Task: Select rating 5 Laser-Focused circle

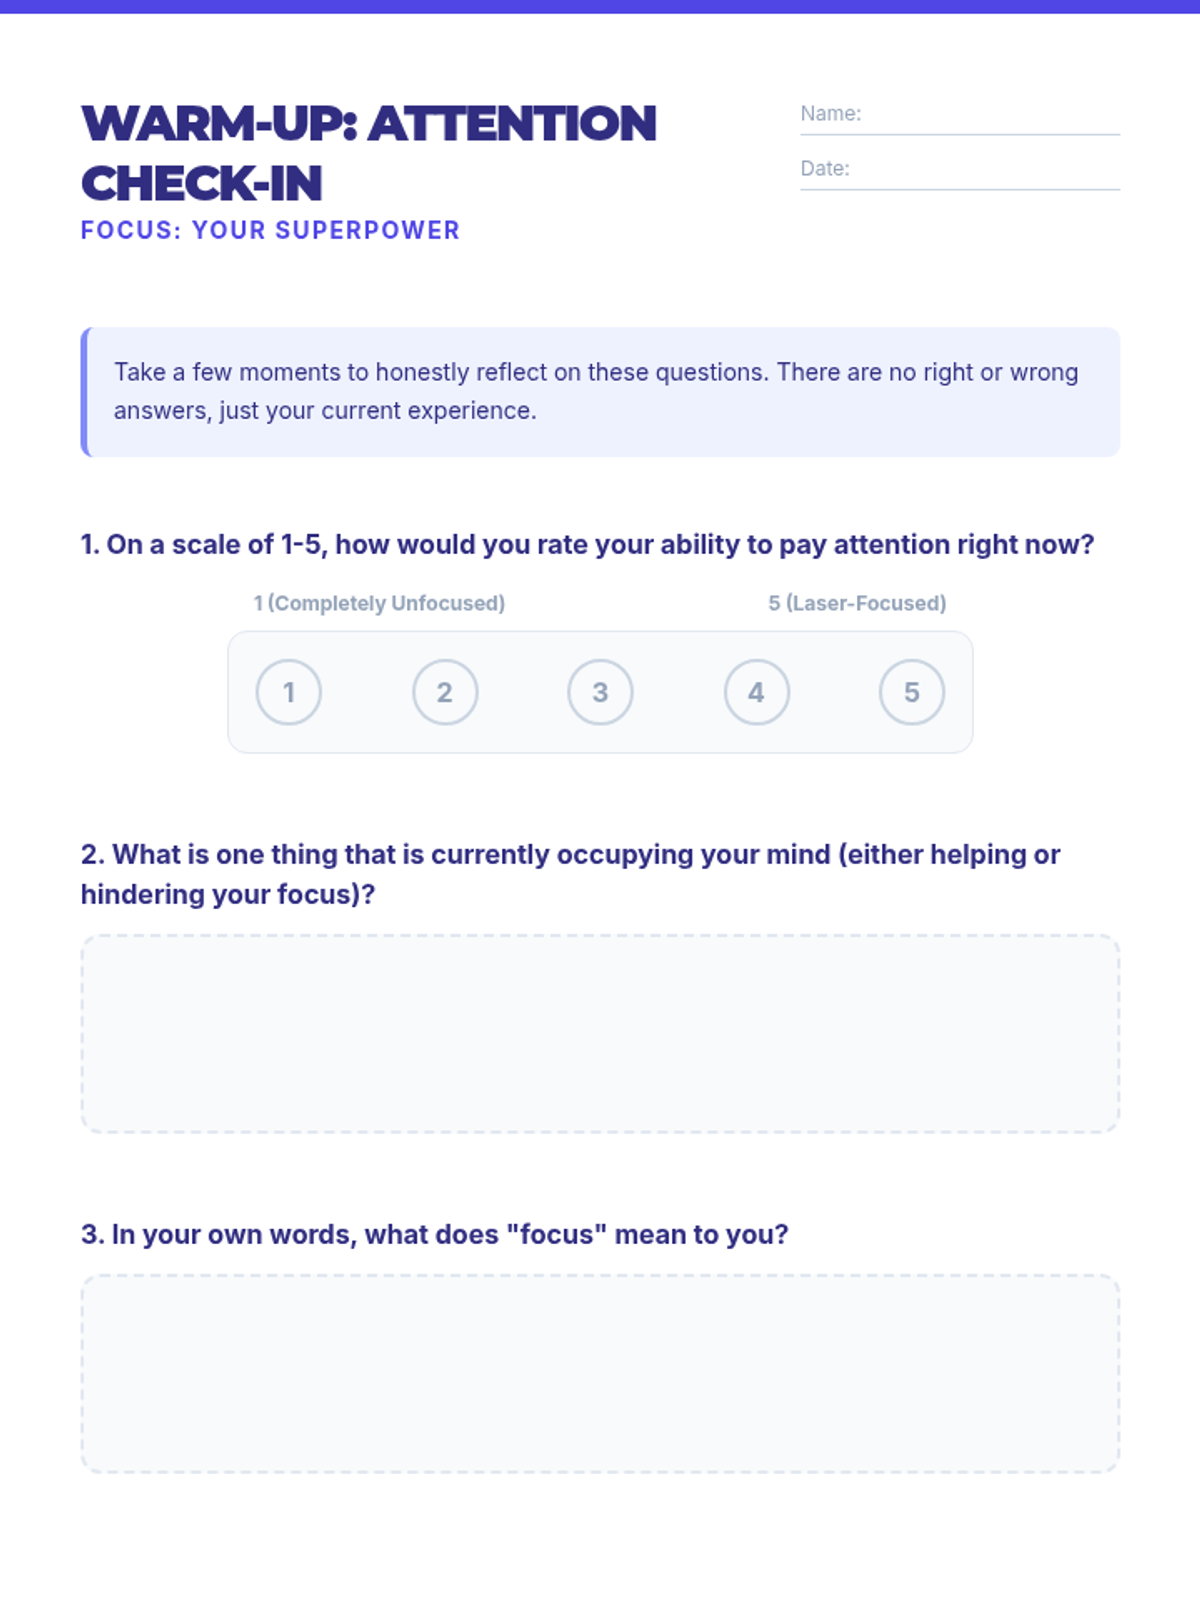Action: [912, 692]
